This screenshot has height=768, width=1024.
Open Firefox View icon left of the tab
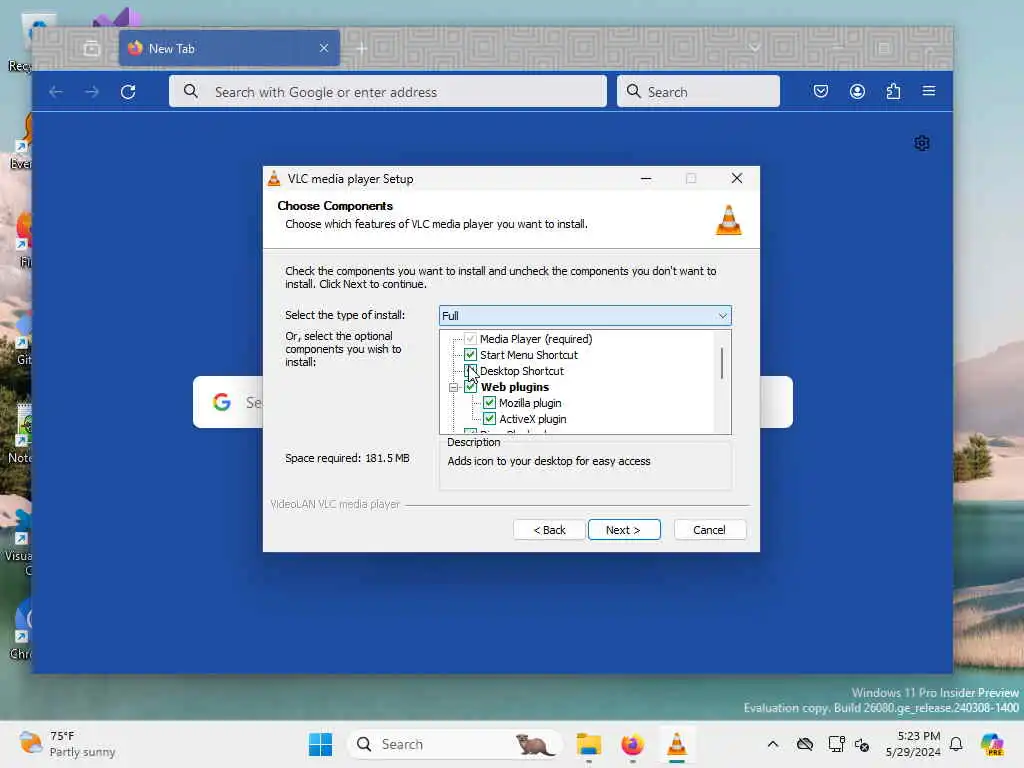(x=92, y=48)
